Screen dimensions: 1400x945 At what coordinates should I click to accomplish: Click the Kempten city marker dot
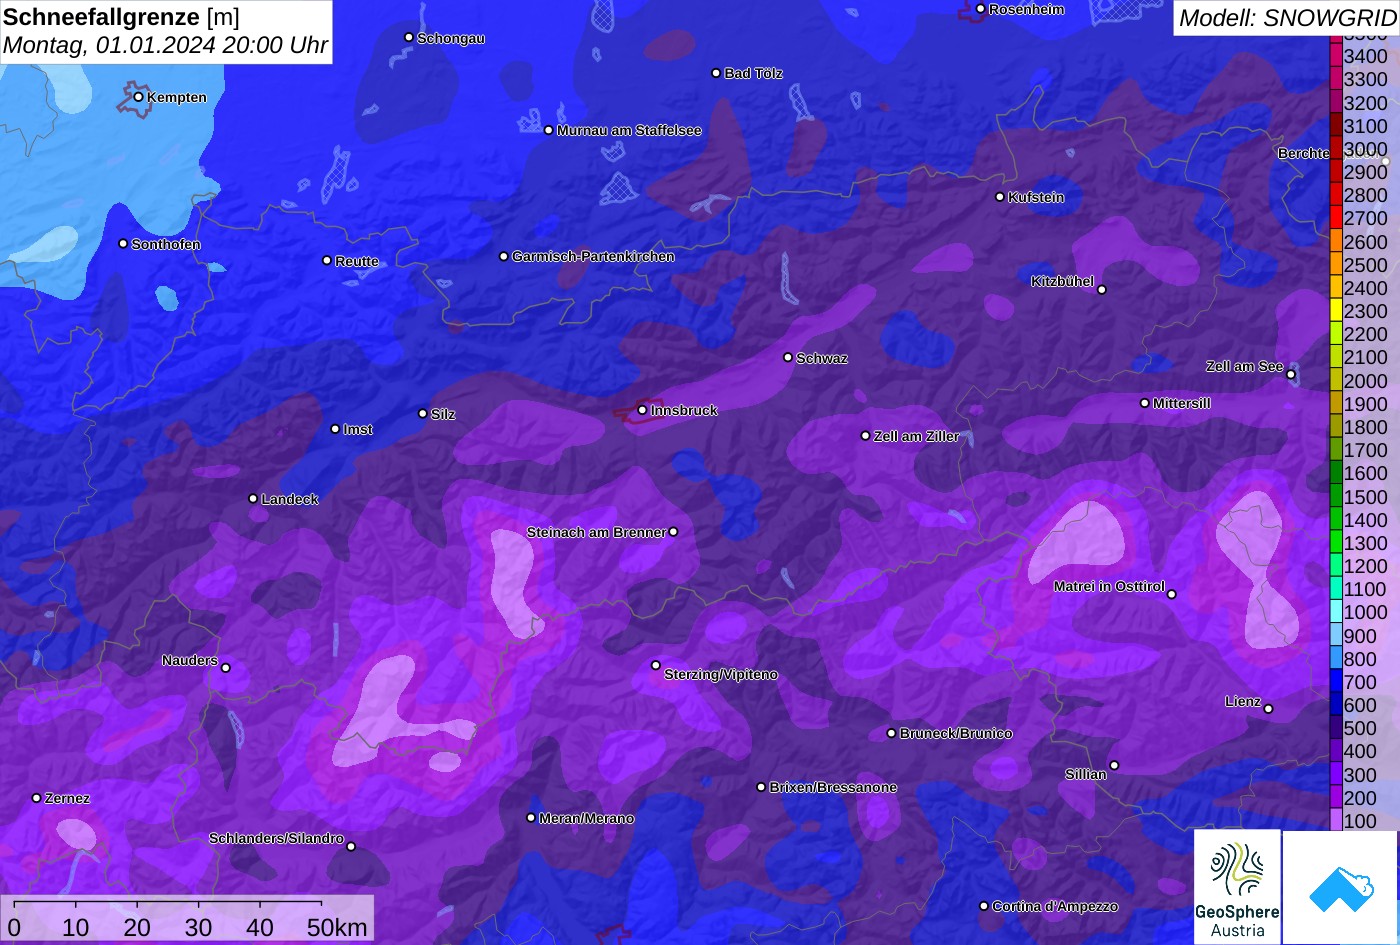[x=138, y=97]
